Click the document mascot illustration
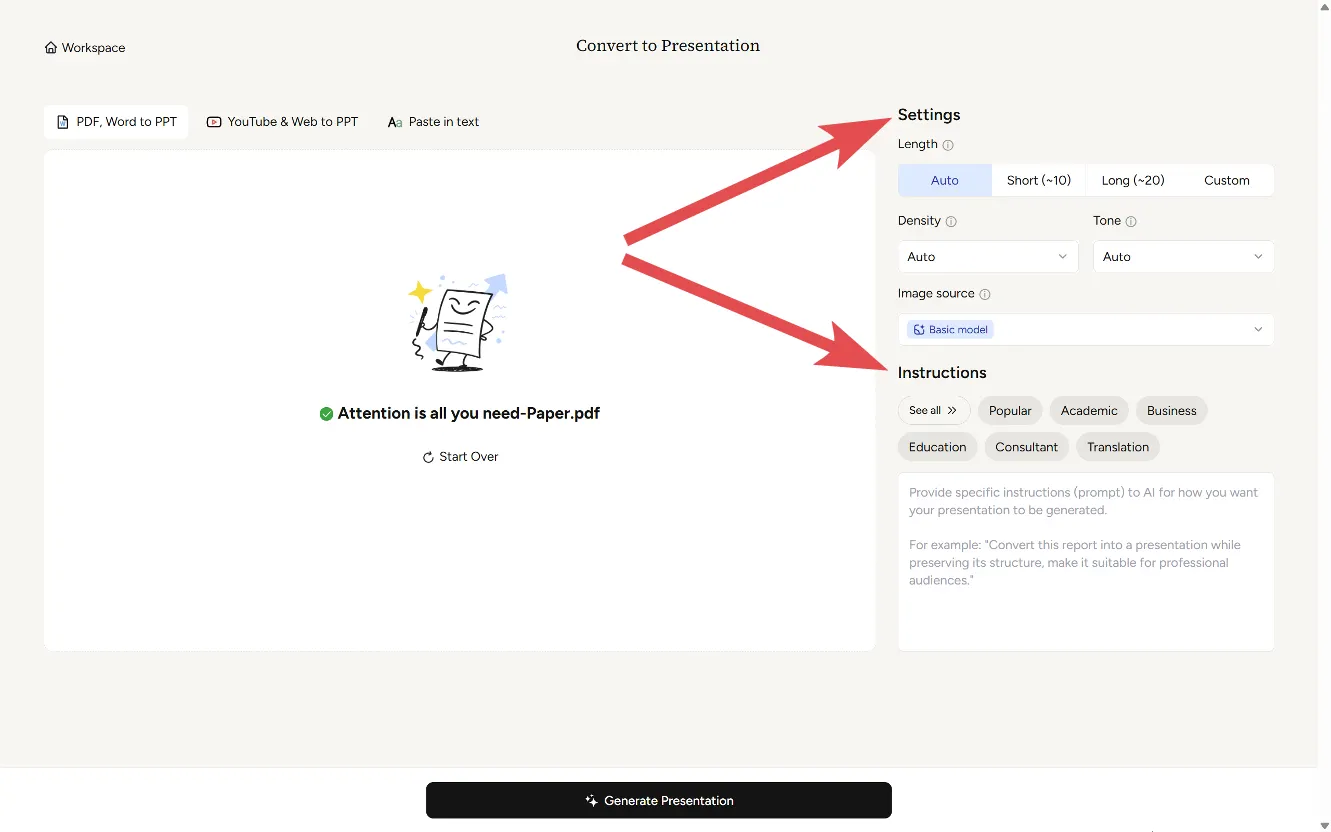The width and height of the screenshot is (1331, 832). point(459,323)
